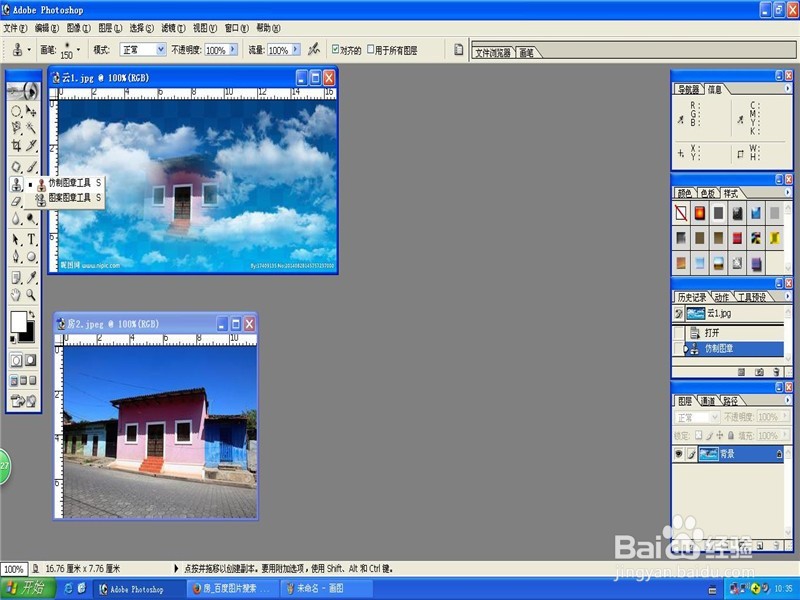Image resolution: width=800 pixels, height=600 pixels.
Task: Toggle eye visibility of 背景 layer
Action: point(678,454)
